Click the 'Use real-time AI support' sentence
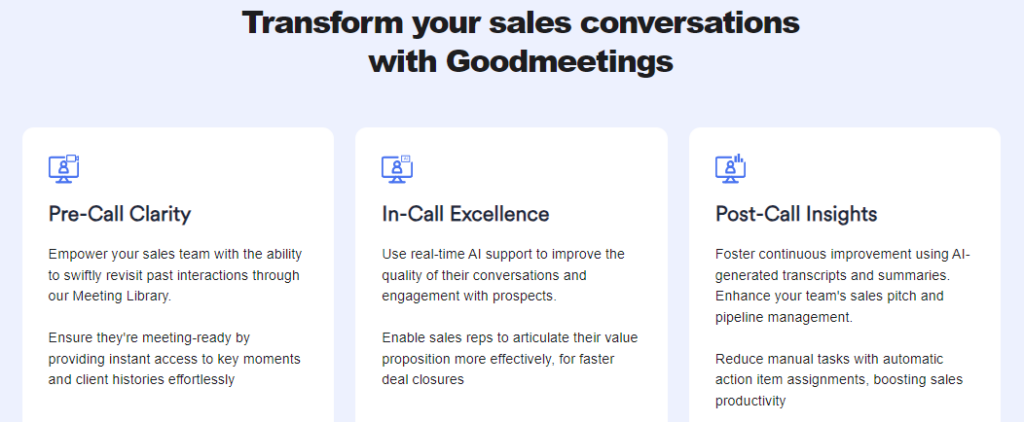 click(502, 254)
